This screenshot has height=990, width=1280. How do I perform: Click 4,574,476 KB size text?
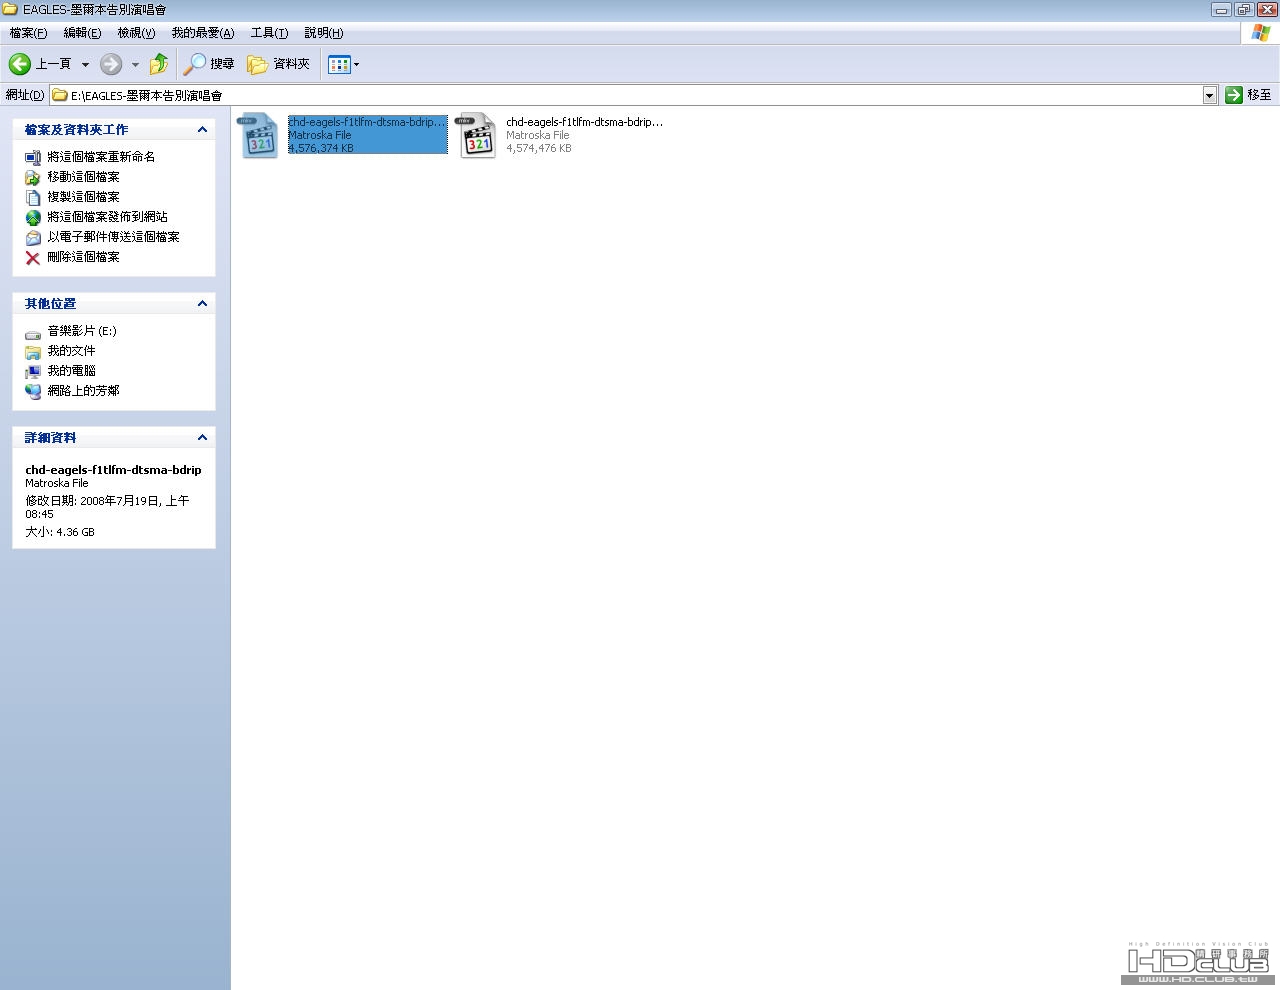pyautogui.click(x=539, y=148)
